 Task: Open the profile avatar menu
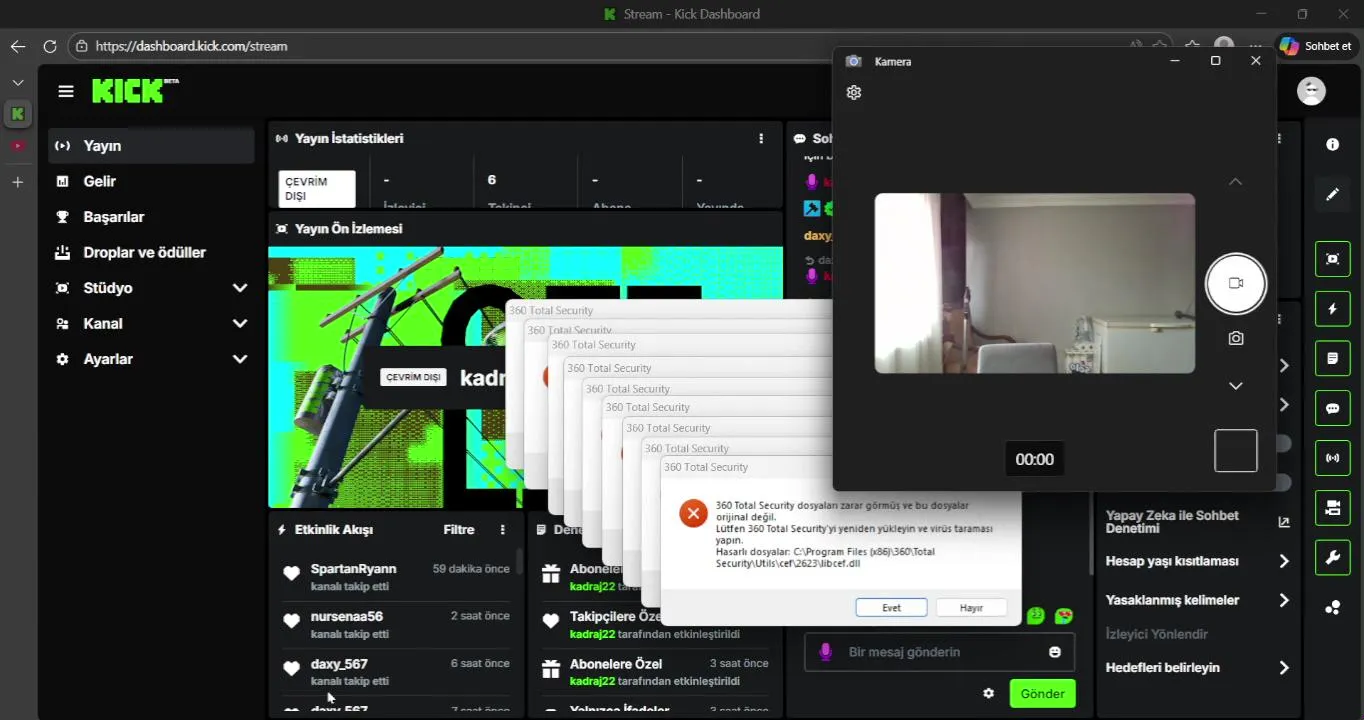[x=1311, y=91]
